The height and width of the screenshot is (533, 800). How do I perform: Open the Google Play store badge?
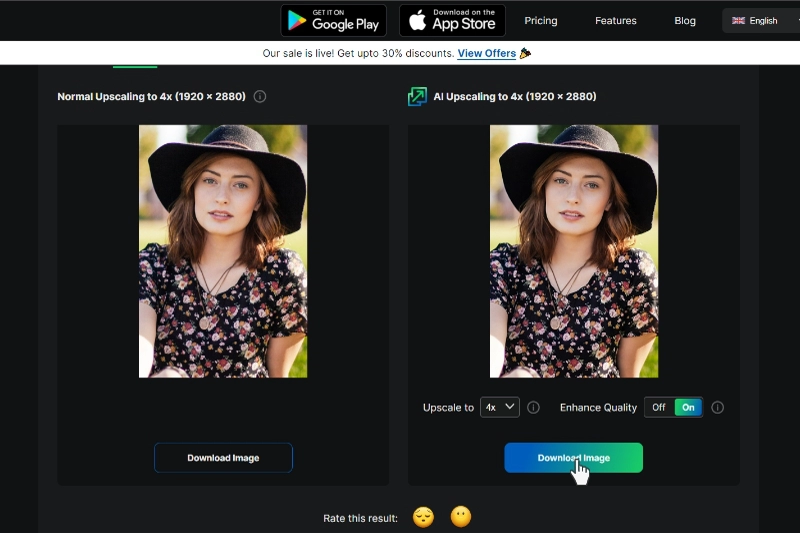click(x=333, y=20)
